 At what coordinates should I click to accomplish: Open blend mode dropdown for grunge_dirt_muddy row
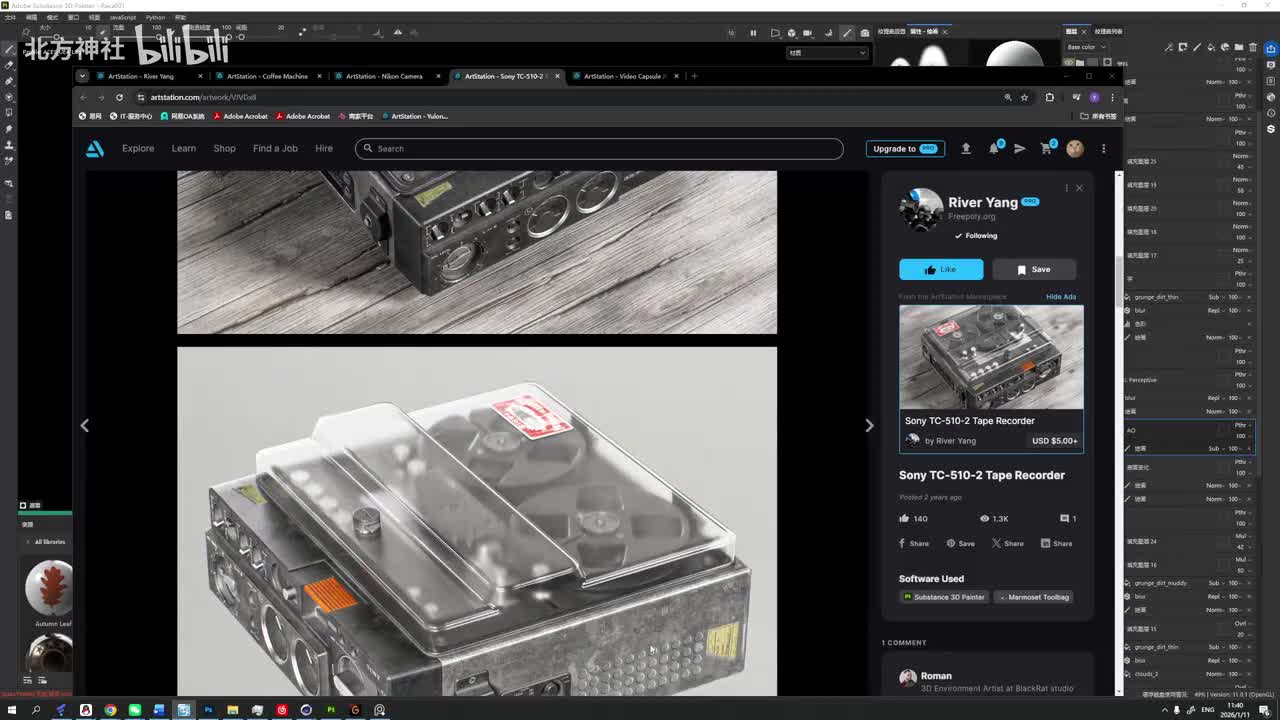pos(1215,583)
